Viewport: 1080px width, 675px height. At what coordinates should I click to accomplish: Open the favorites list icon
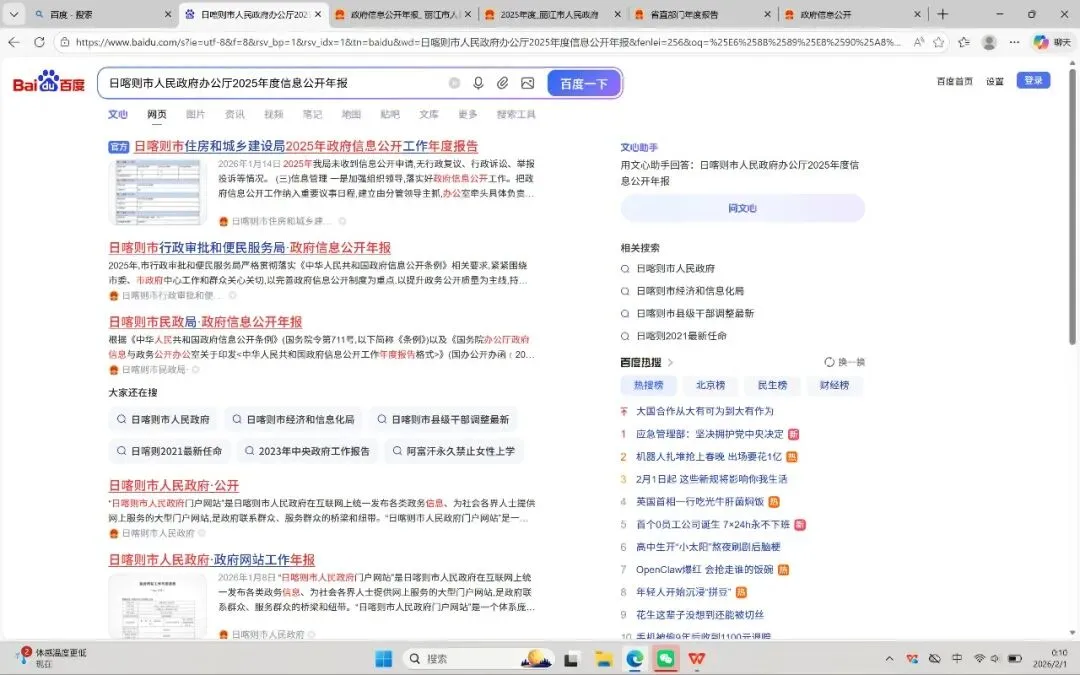pyautogui.click(x=964, y=42)
